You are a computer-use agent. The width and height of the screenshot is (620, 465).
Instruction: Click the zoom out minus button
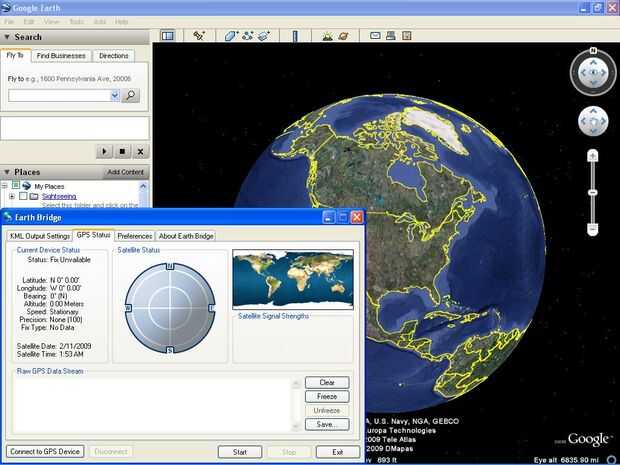pos(592,229)
